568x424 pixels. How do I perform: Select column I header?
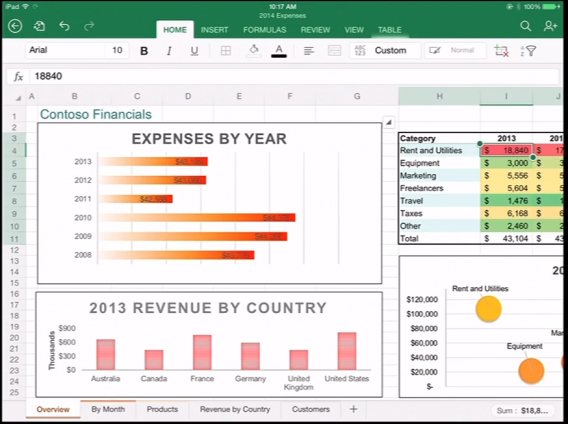click(x=506, y=96)
